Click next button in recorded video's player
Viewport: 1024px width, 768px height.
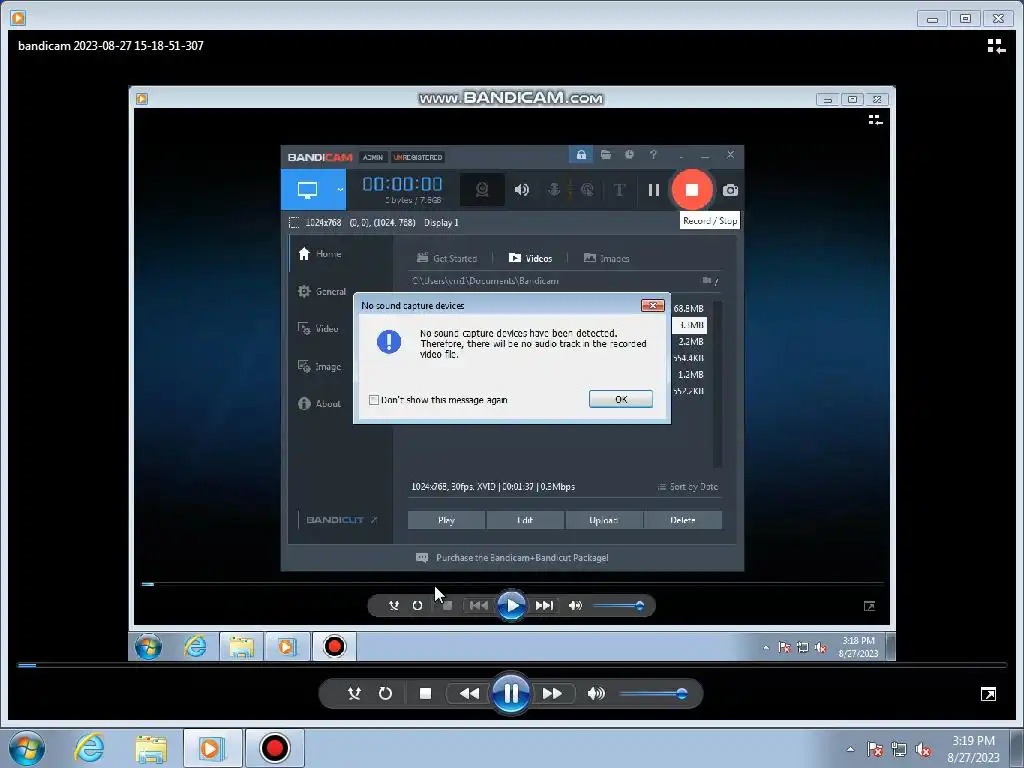pos(544,605)
